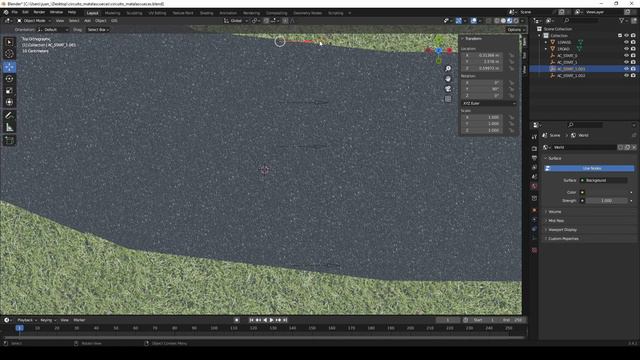Open the View Layer properties tab icon

(x=534, y=167)
